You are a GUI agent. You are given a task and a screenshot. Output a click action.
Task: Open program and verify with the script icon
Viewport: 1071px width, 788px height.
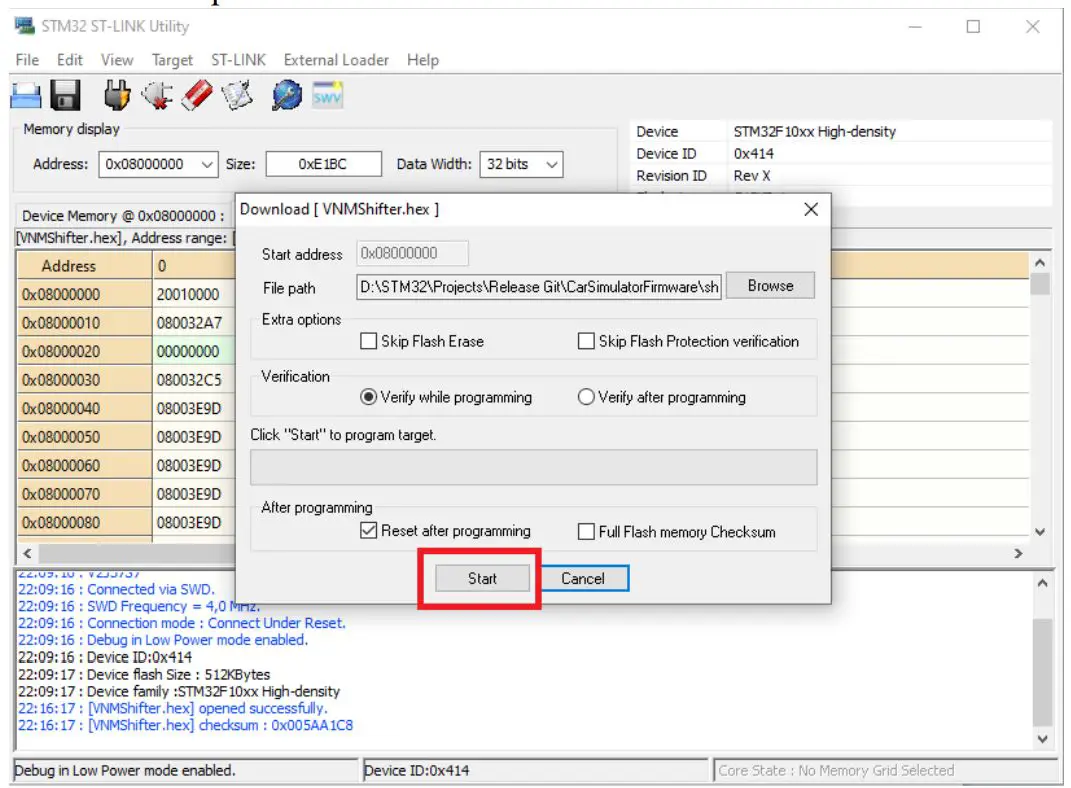237,94
